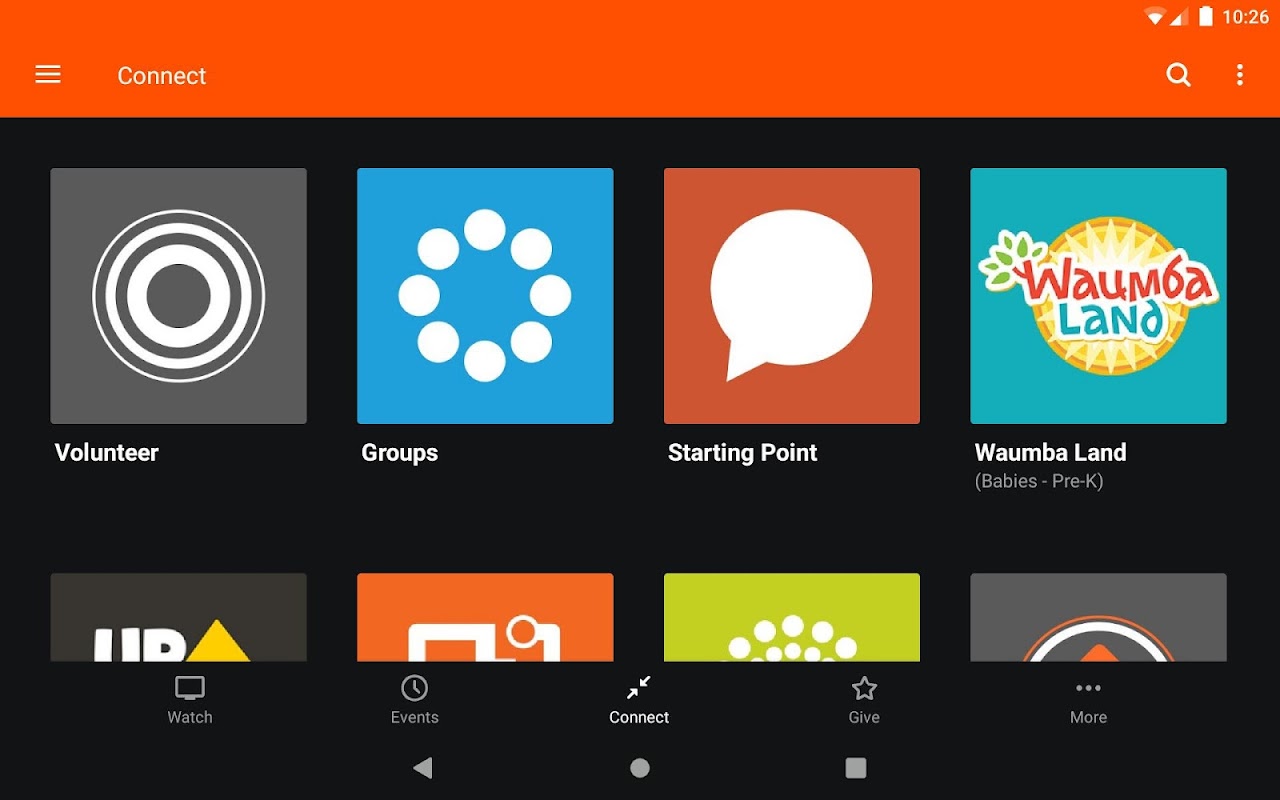Tap the Android recent apps button
This screenshot has width=1280, height=800.
point(856,768)
